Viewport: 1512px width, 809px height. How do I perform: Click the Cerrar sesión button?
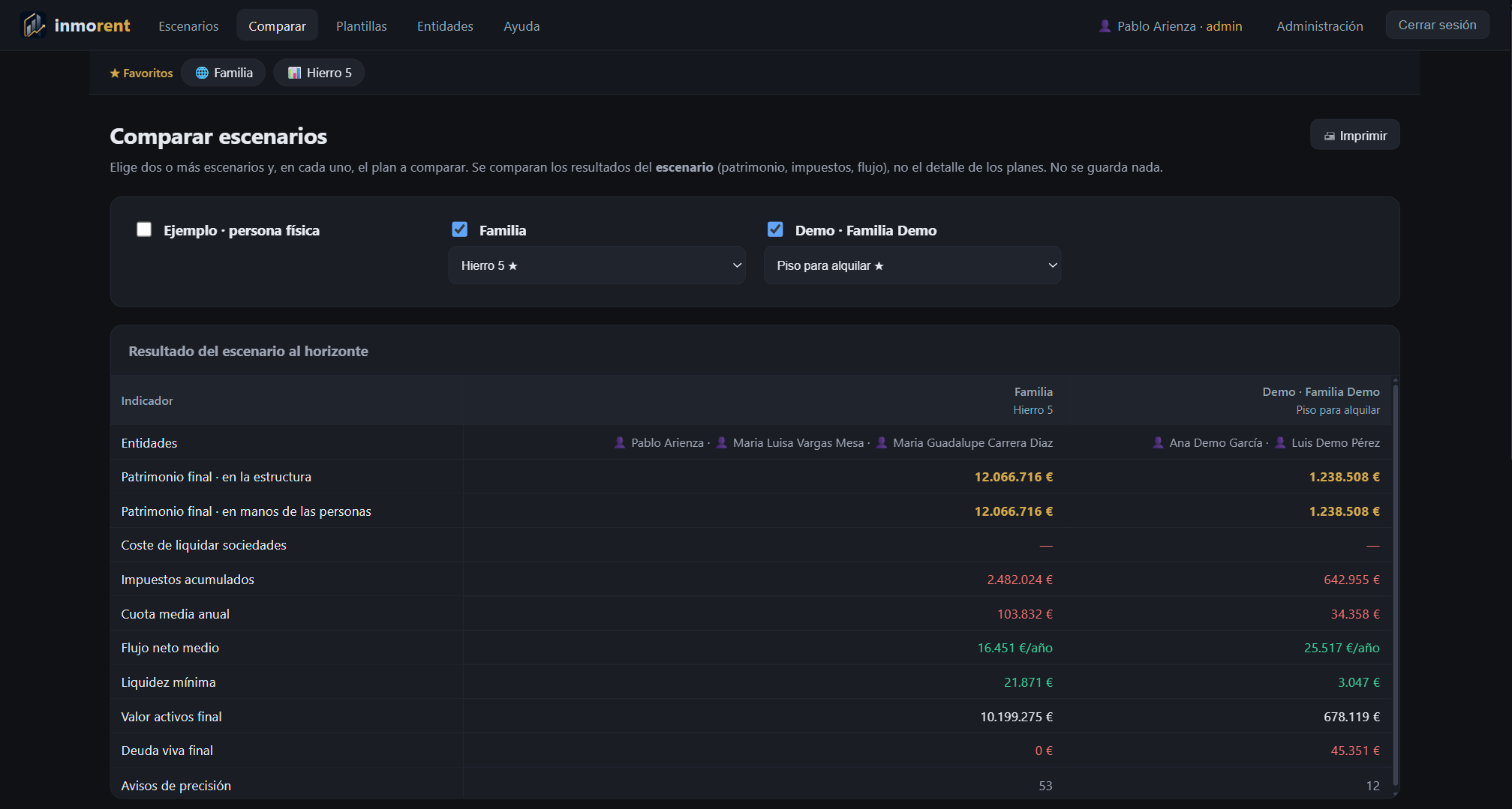1437,25
